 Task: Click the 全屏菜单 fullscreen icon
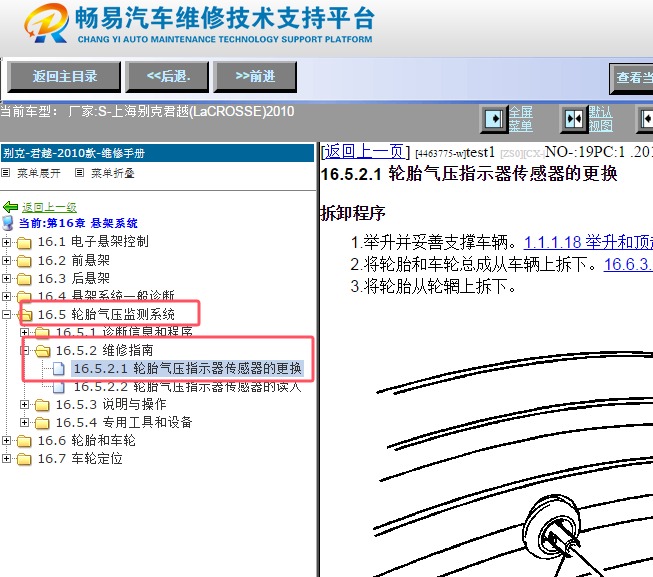[494, 119]
